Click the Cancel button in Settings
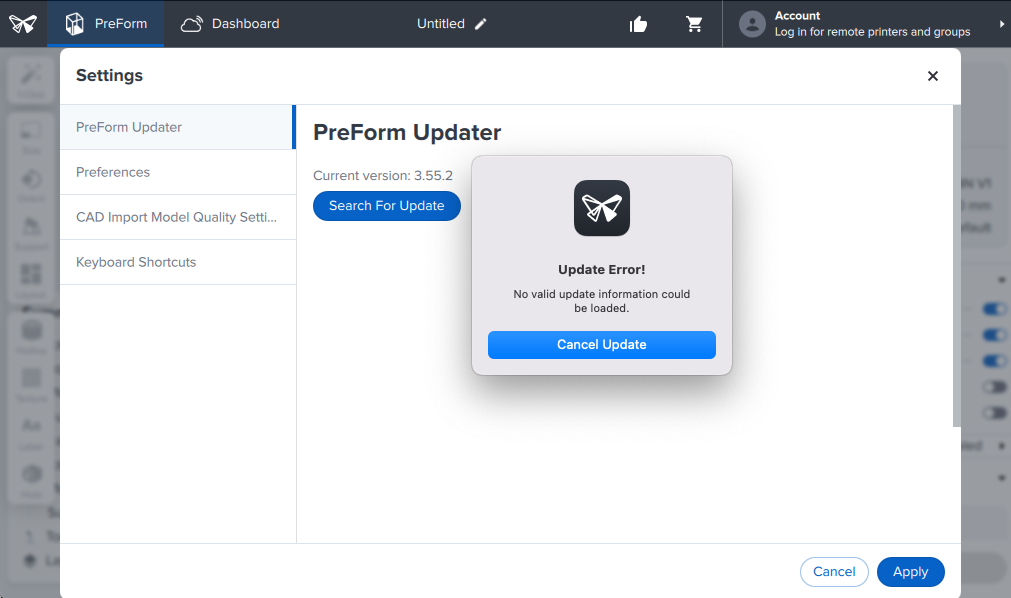Image resolution: width=1011 pixels, height=598 pixels. tap(834, 572)
